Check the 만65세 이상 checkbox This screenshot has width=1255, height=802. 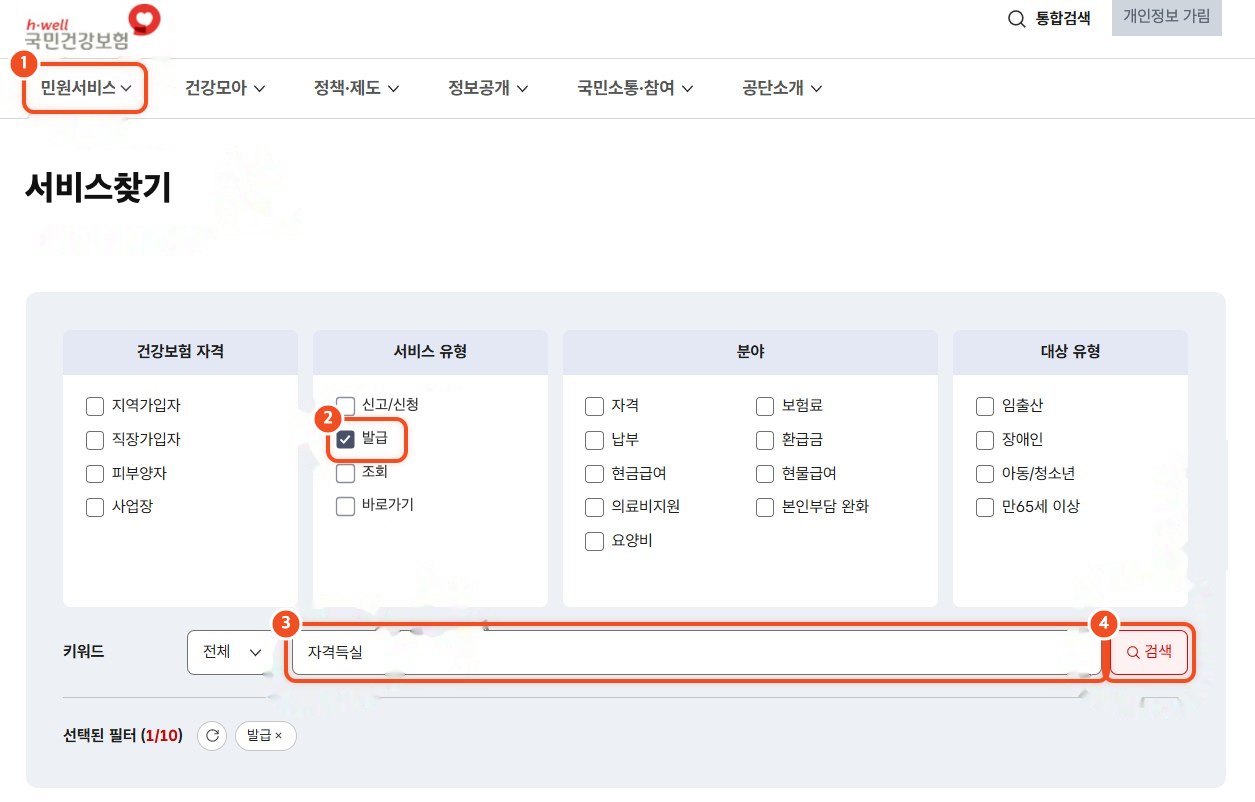[x=985, y=507]
